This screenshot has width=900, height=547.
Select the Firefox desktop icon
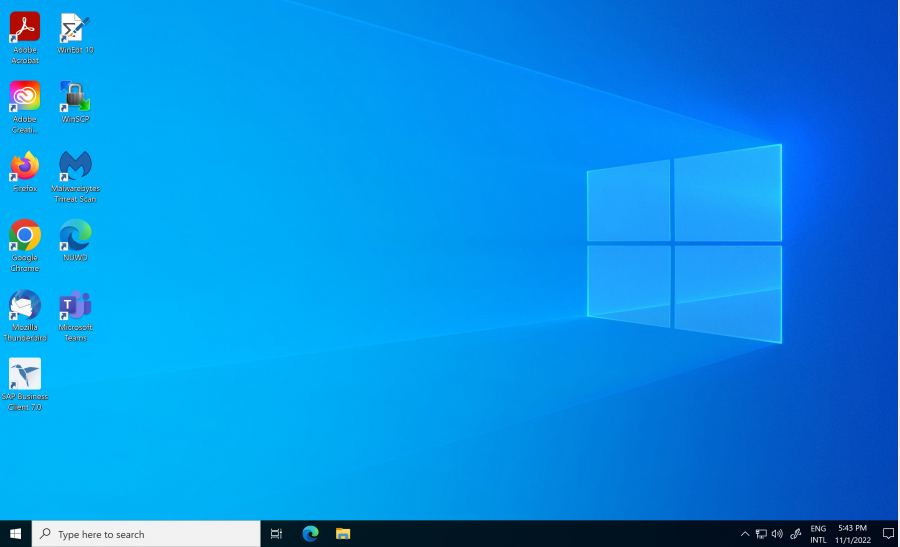[x=25, y=166]
